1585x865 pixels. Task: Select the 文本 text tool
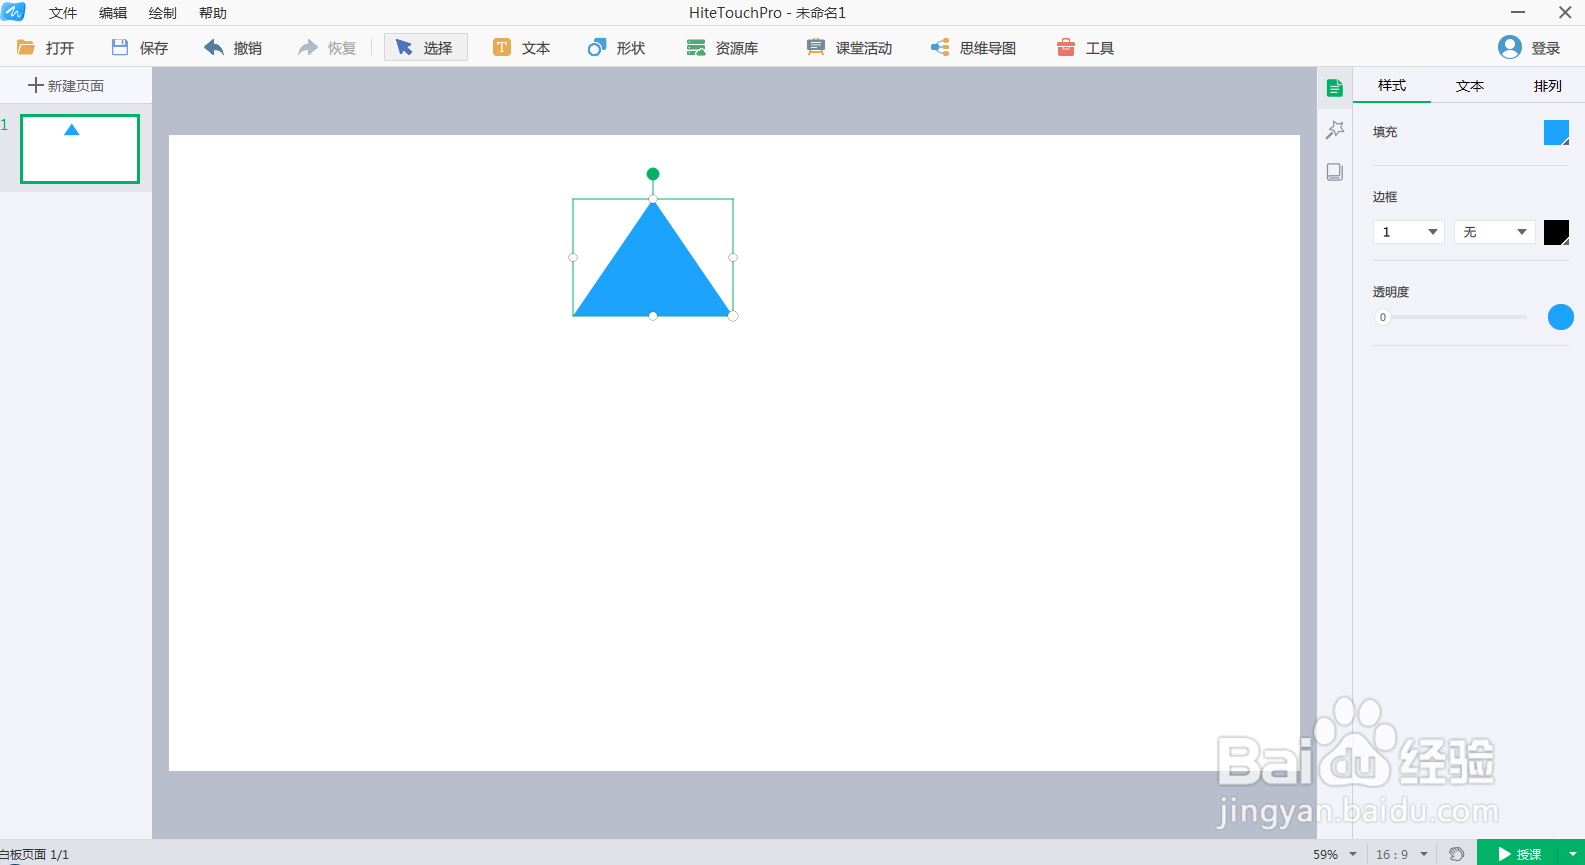(x=521, y=47)
